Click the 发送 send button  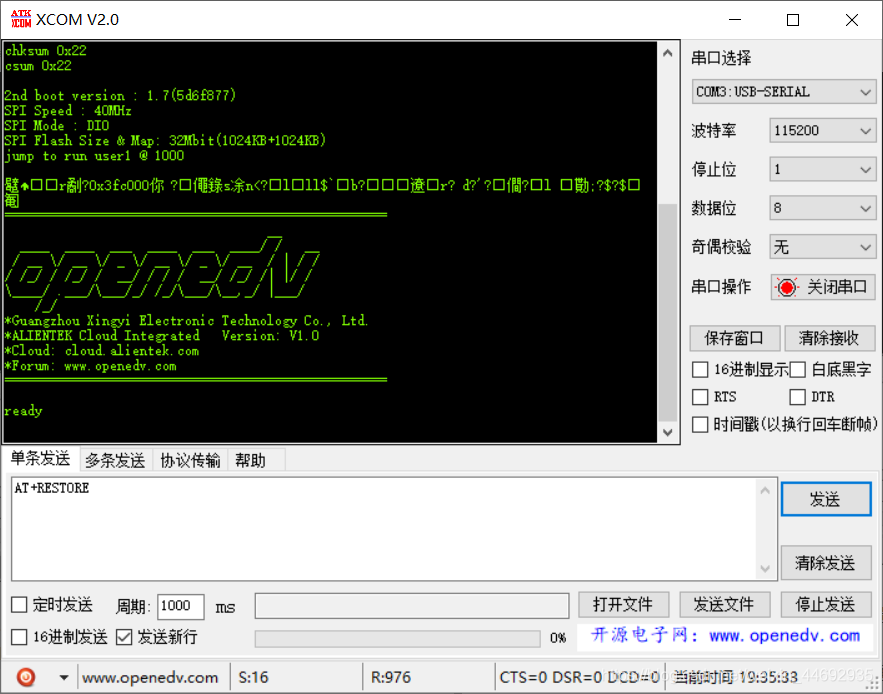pyautogui.click(x=826, y=499)
